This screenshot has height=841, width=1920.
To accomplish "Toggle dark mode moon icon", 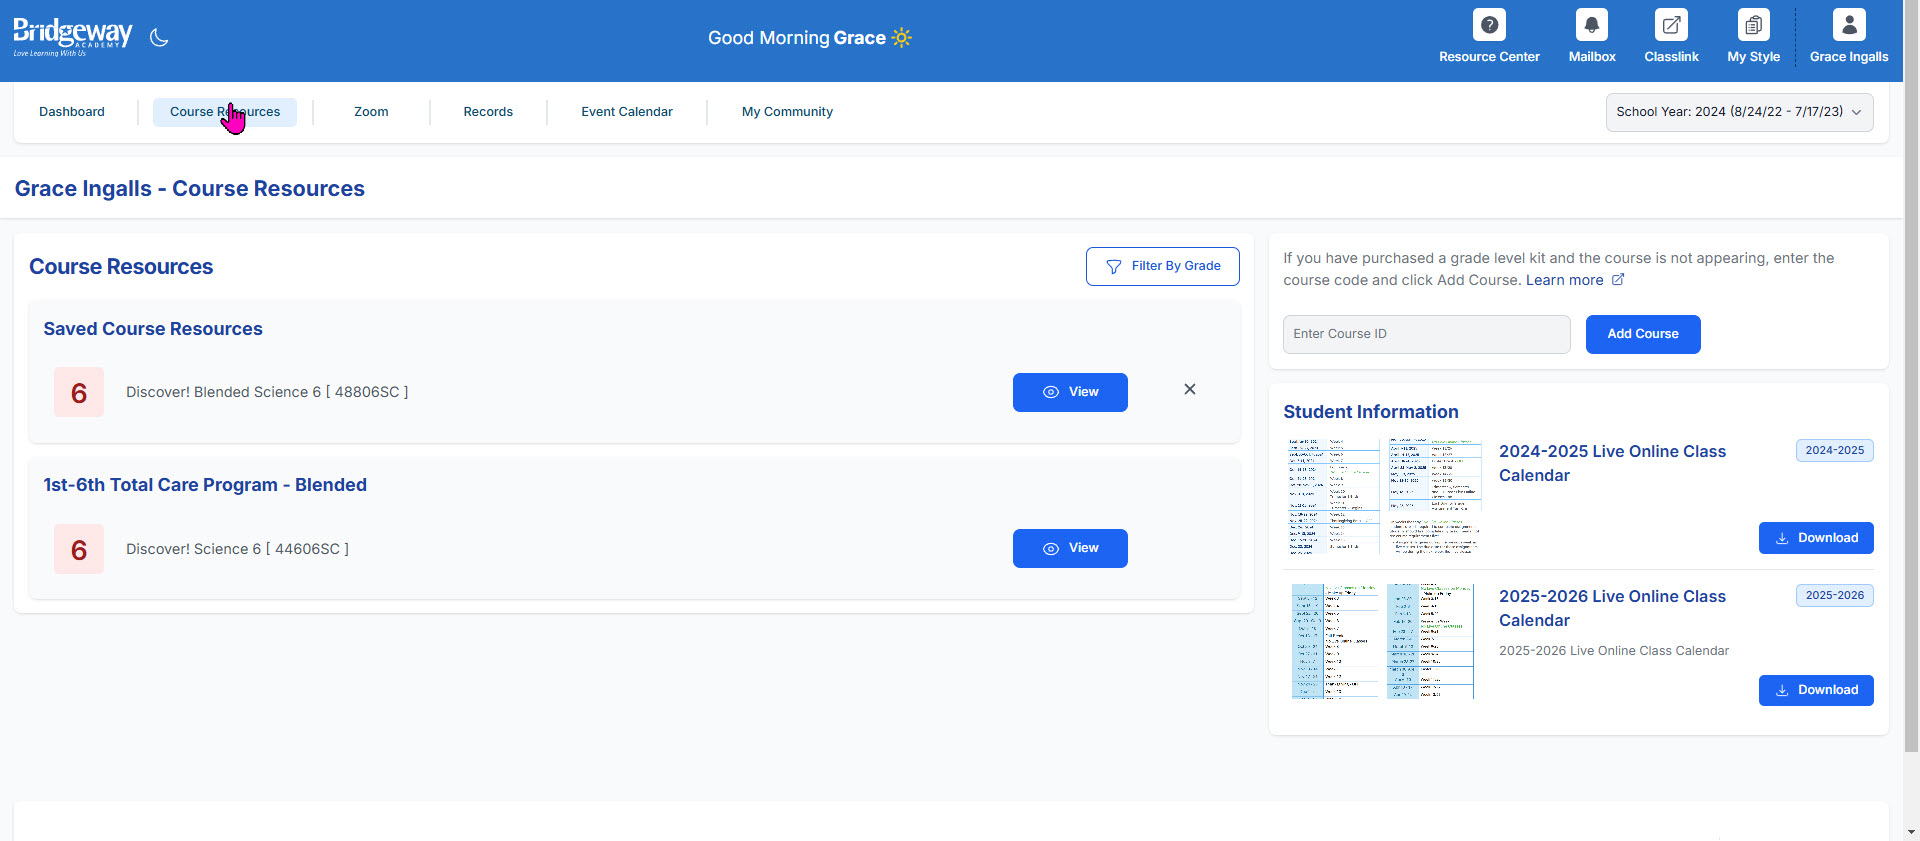I will coord(159,38).
